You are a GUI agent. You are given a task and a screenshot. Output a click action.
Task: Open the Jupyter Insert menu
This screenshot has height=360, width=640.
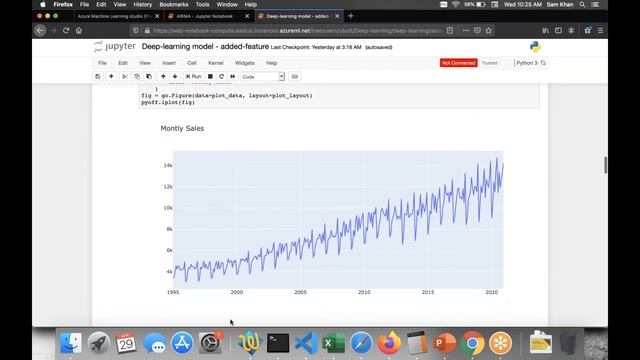(x=169, y=63)
